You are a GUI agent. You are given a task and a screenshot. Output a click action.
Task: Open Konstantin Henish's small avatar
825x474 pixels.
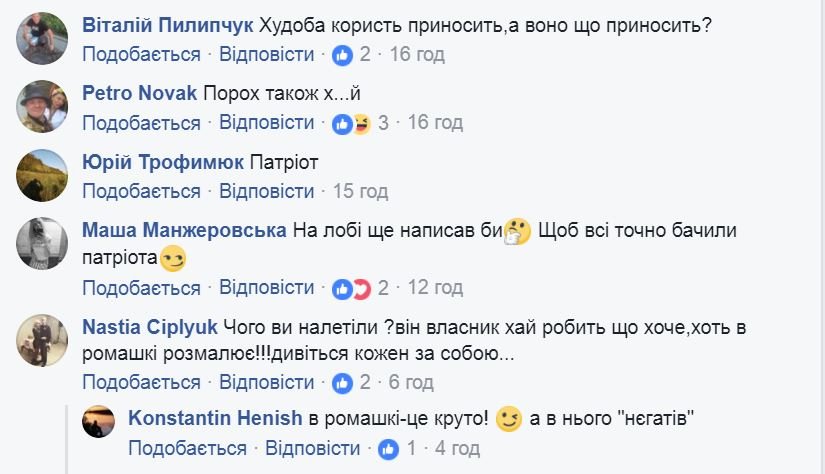(97, 422)
